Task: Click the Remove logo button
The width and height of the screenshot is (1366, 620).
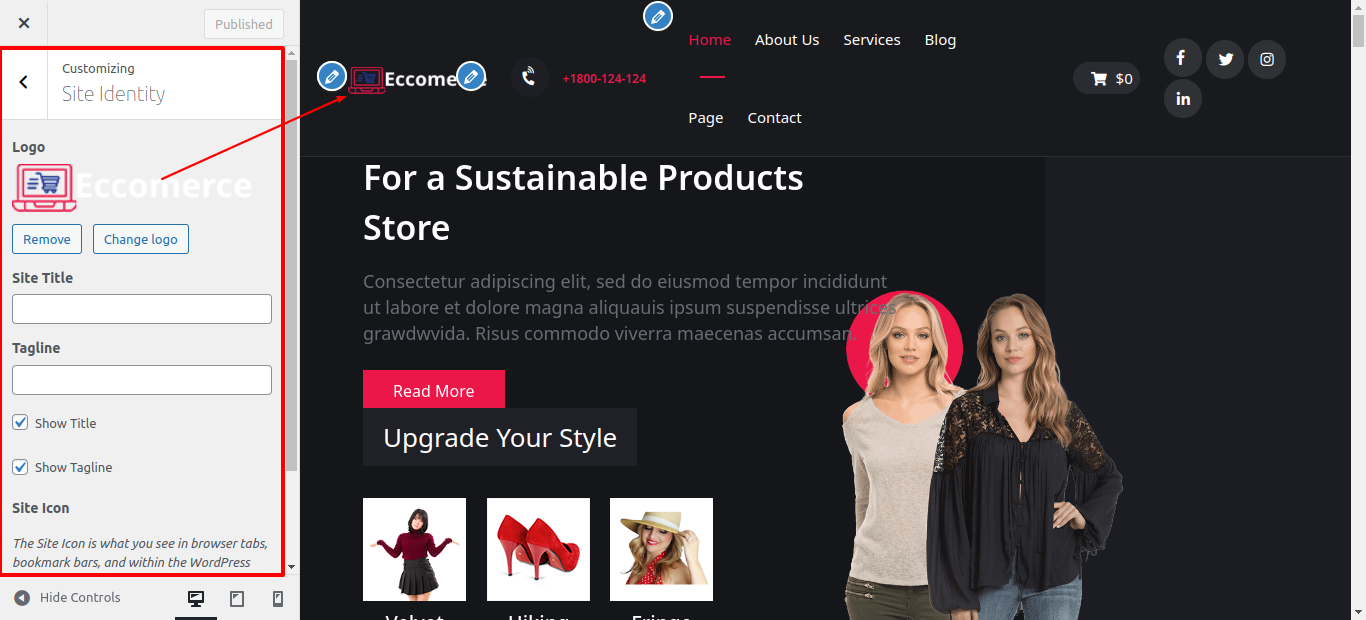Action: point(47,239)
